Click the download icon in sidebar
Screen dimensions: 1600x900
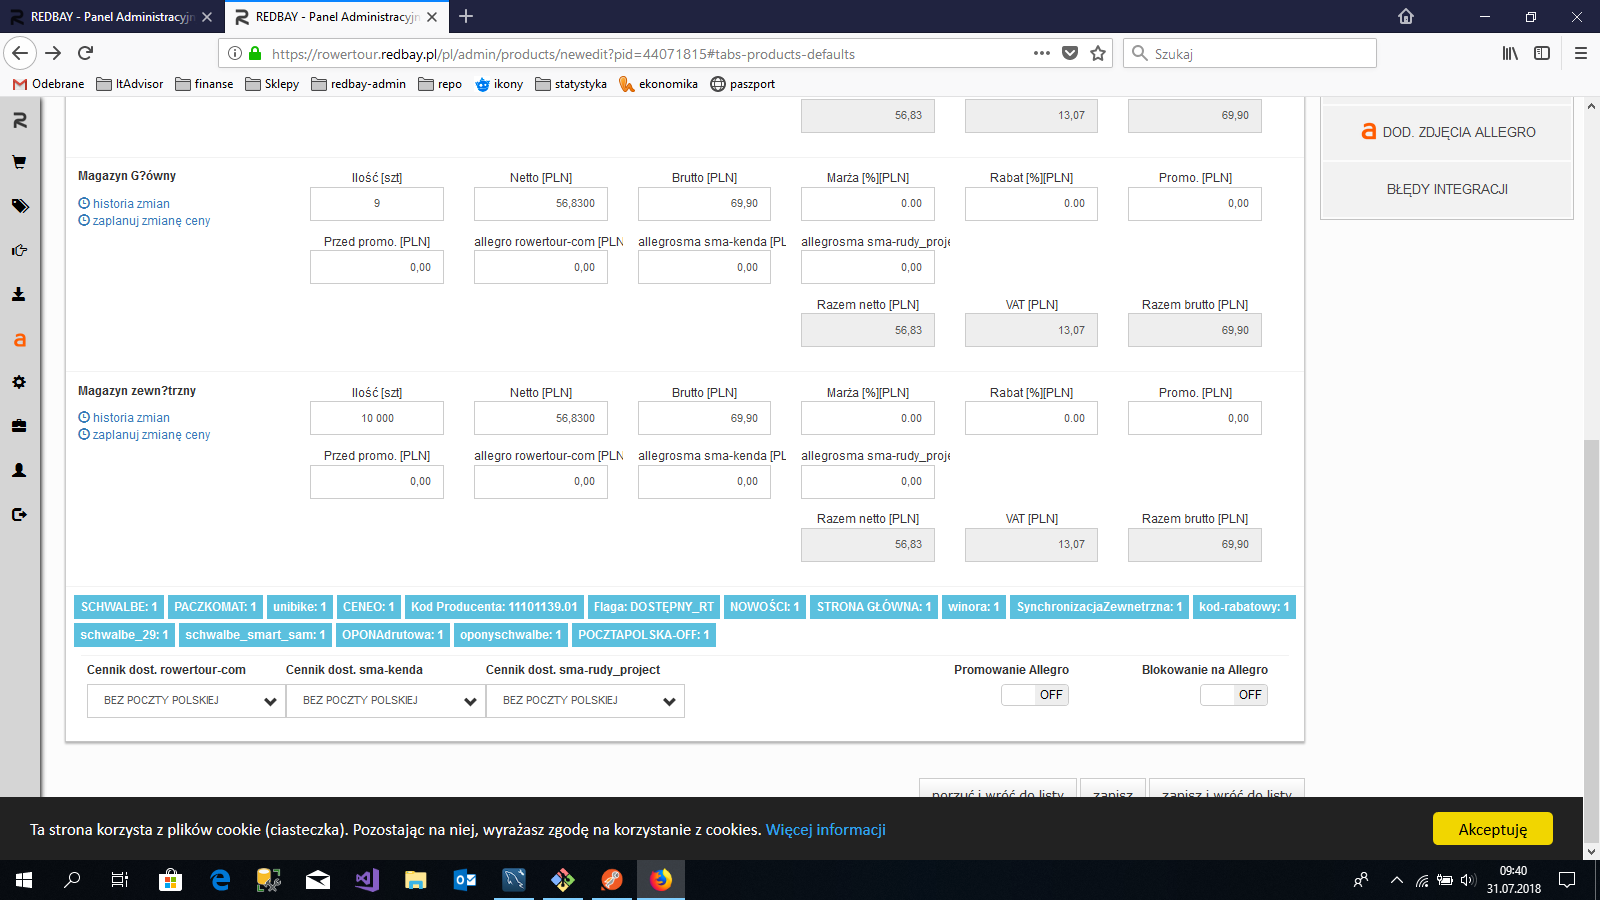coord(19,294)
